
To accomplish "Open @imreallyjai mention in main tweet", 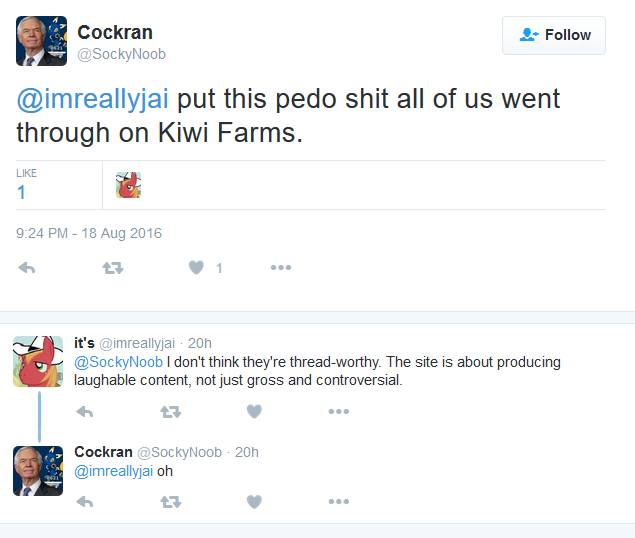I will 92,99.
